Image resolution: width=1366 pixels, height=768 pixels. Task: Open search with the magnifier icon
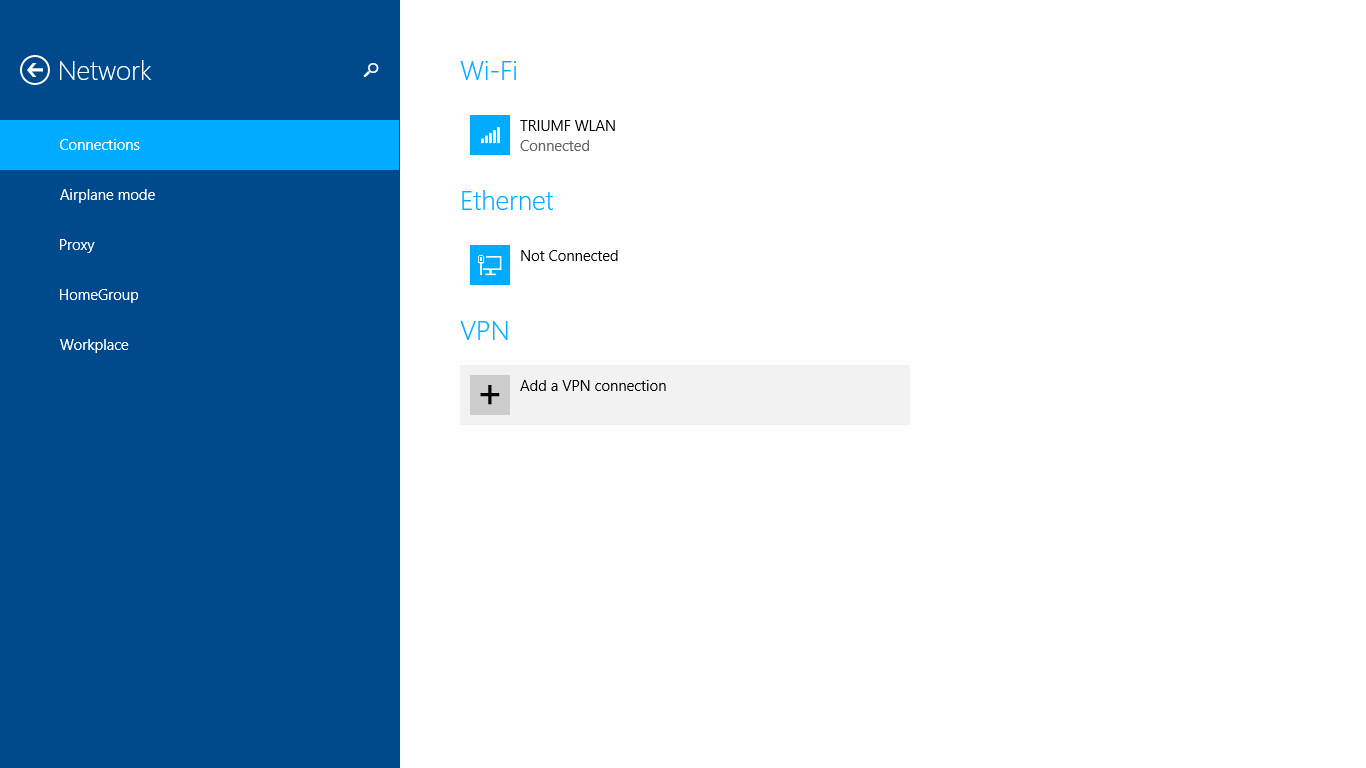pos(371,70)
